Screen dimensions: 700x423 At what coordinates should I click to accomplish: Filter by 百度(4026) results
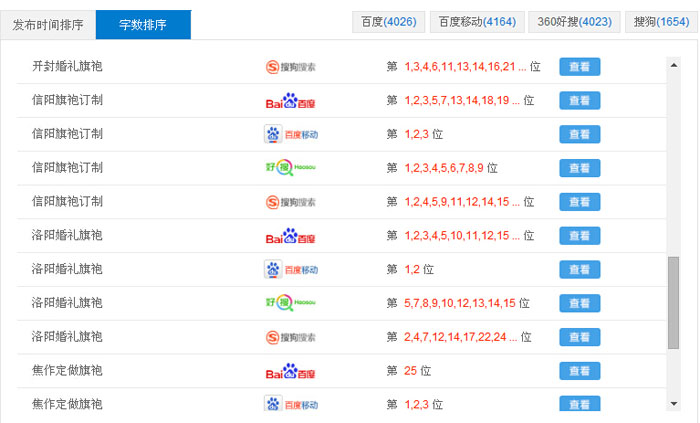(388, 22)
